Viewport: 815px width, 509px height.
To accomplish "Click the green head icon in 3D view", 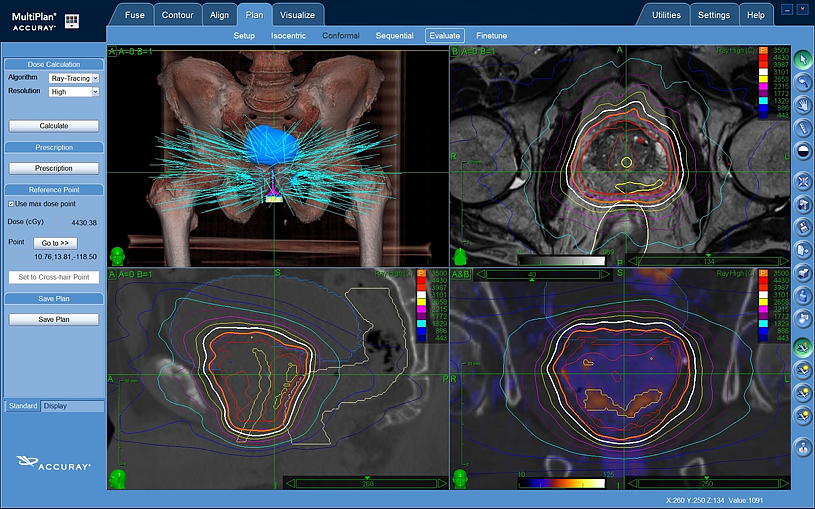I will (117, 257).
